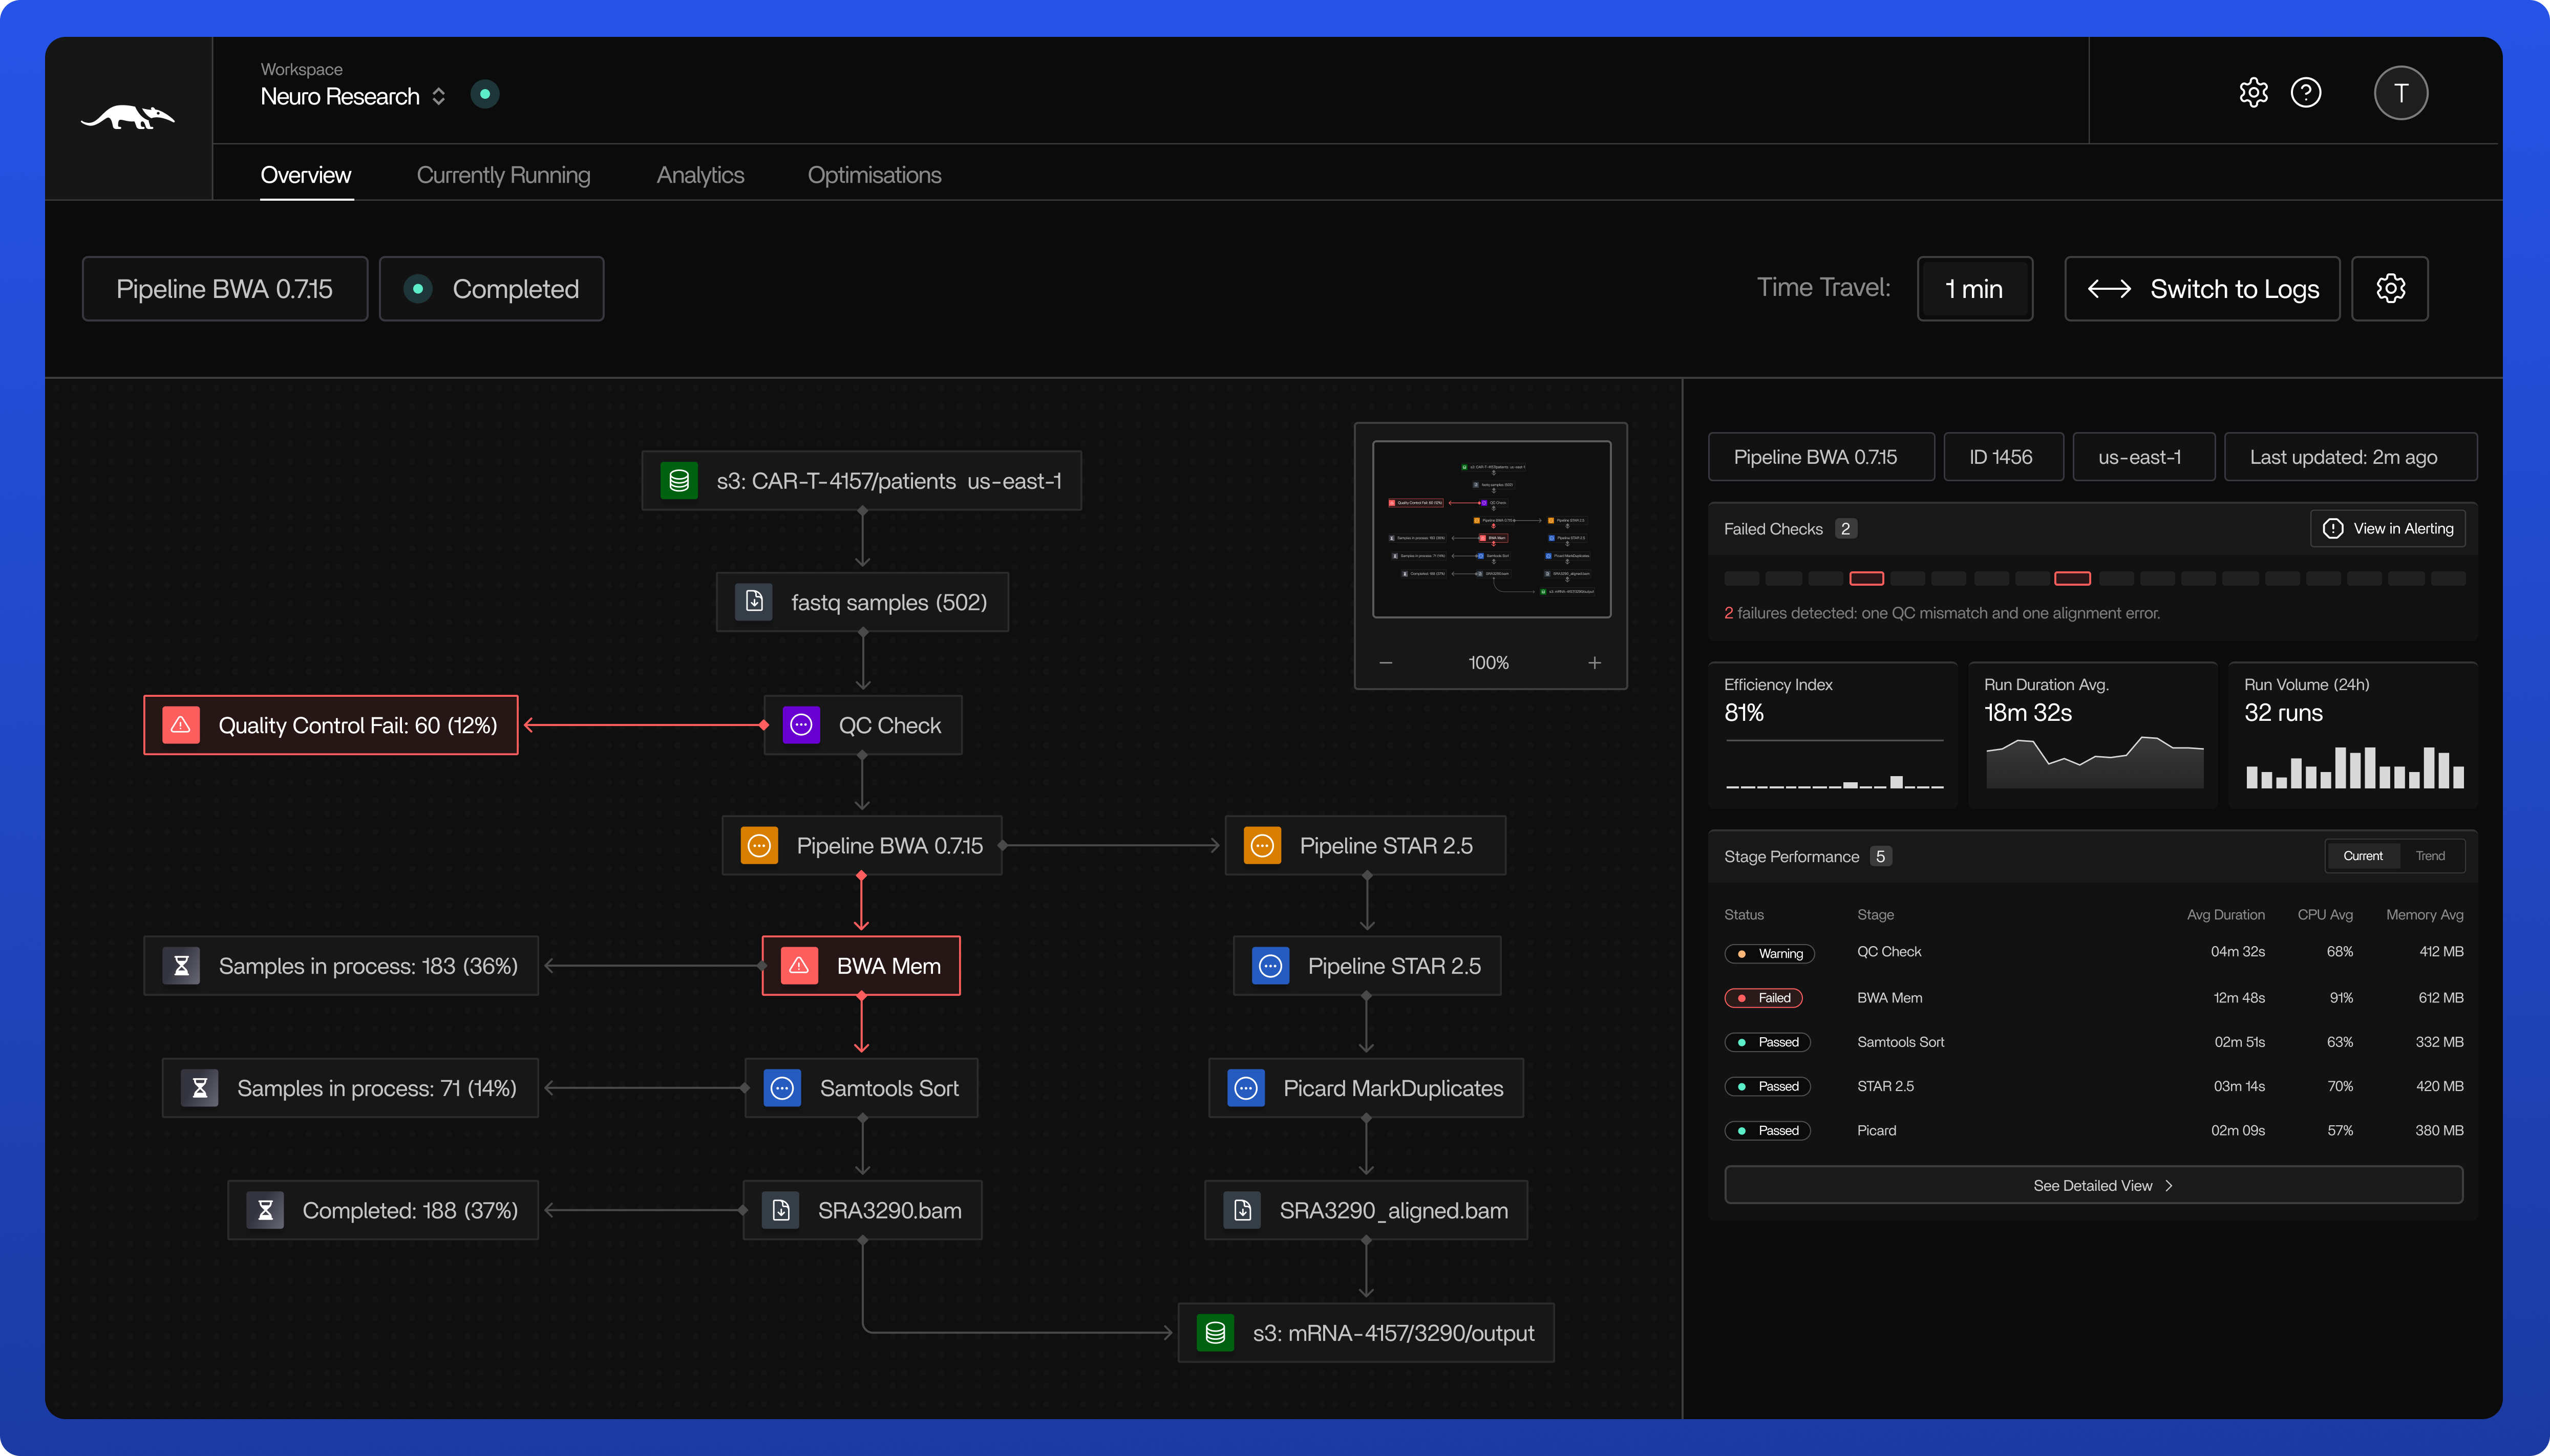Viewport: 2550px width, 1456px height.
Task: Select the purple QC Check node icon
Action: pyautogui.click(x=801, y=725)
